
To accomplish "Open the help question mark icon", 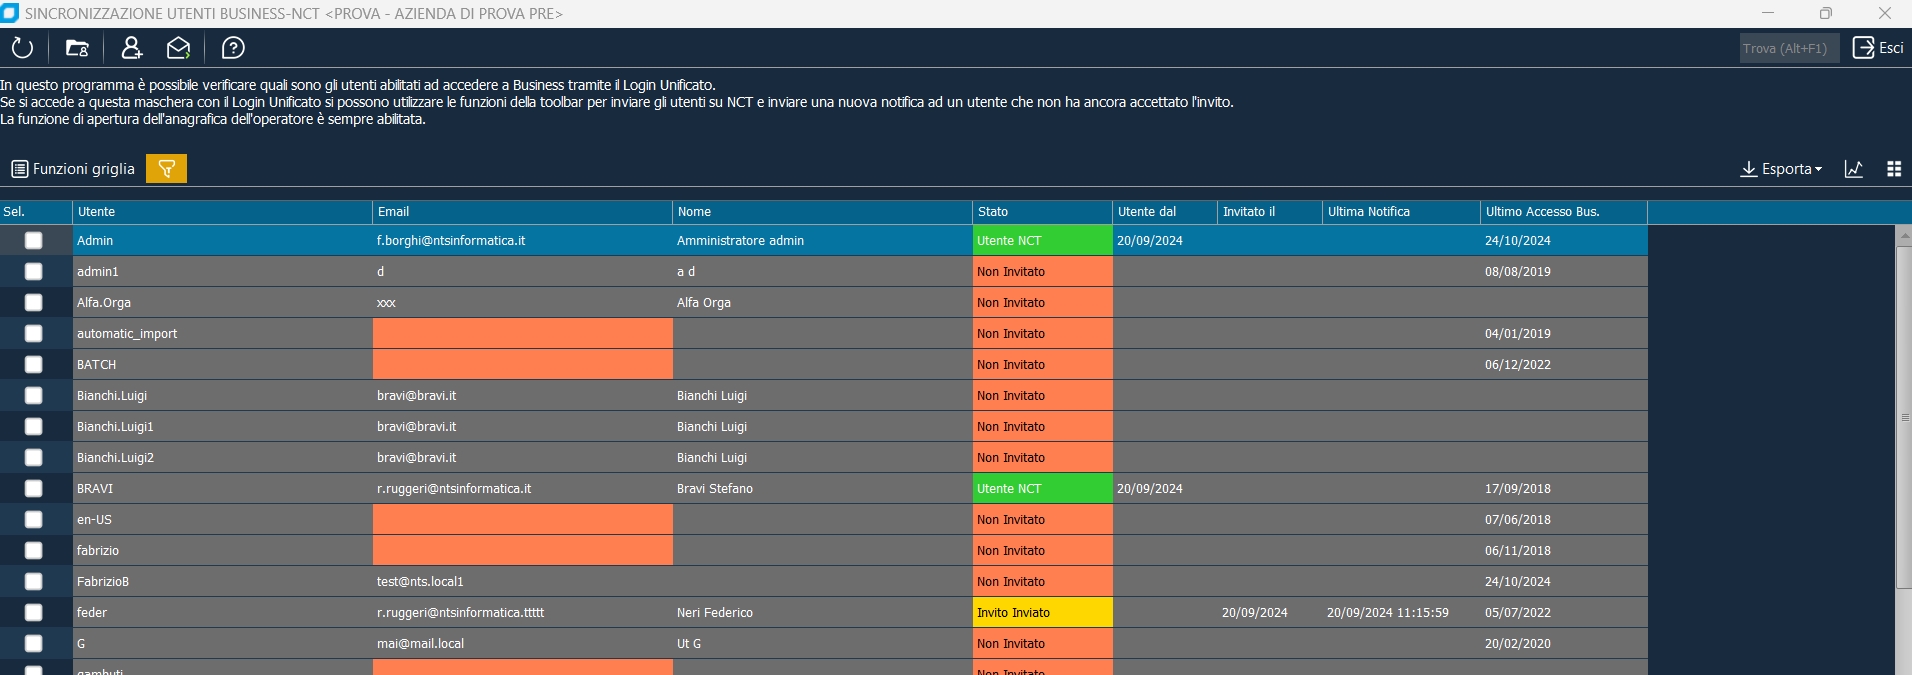I will pyautogui.click(x=233, y=48).
